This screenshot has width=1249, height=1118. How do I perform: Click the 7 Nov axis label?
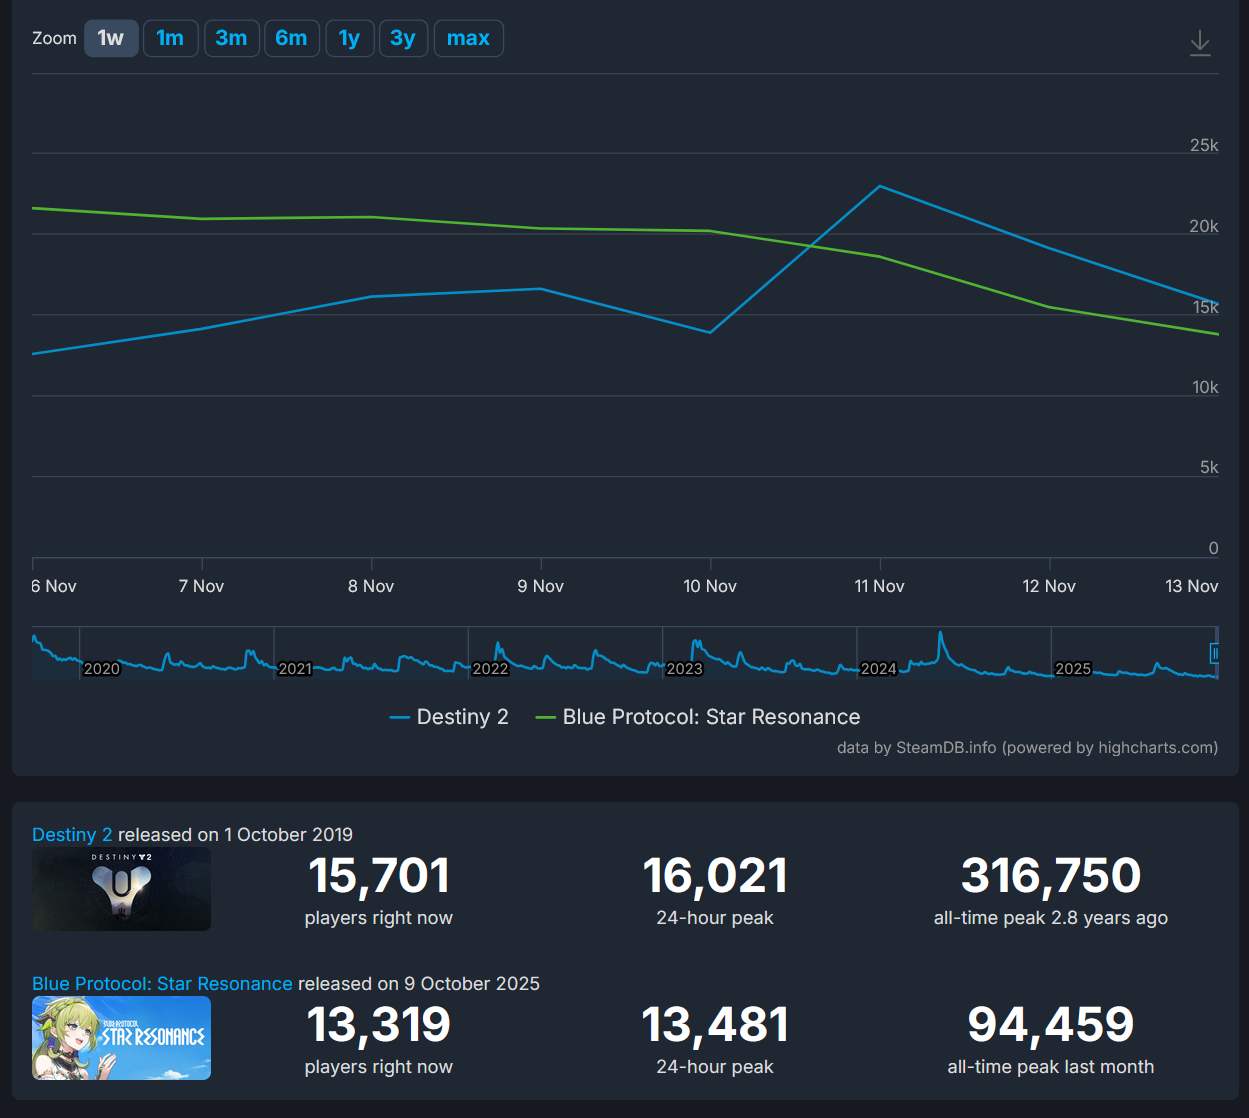click(x=202, y=586)
